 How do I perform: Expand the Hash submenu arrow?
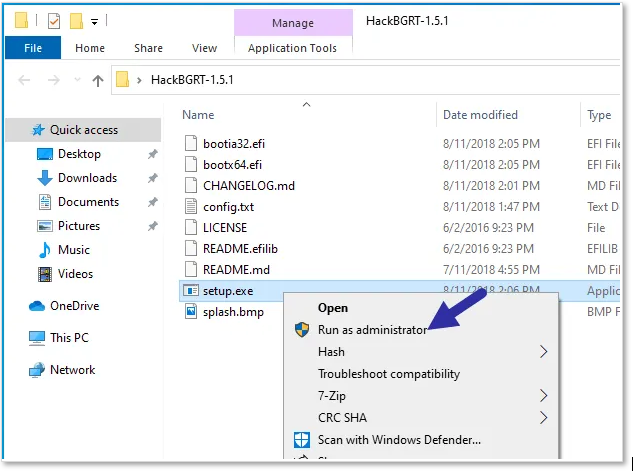tap(543, 352)
